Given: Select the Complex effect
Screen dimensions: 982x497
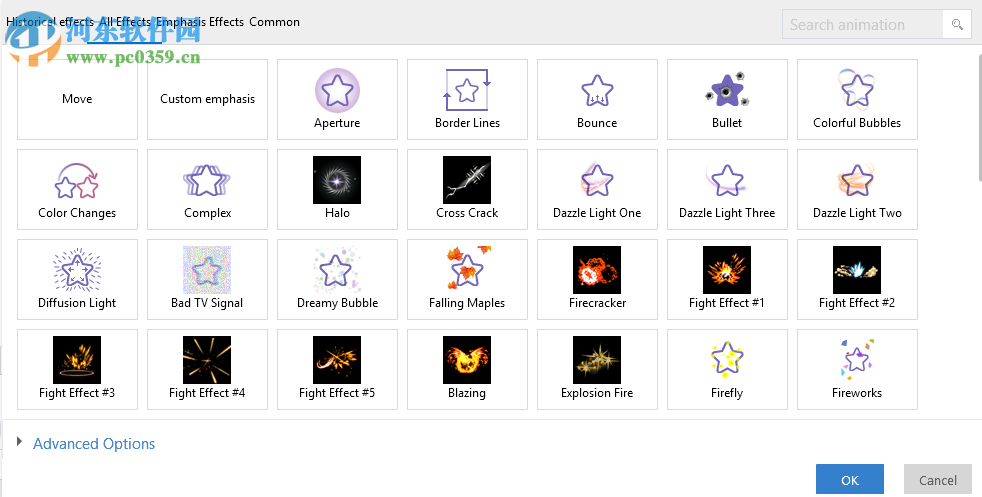Looking at the screenshot, I should [207, 190].
